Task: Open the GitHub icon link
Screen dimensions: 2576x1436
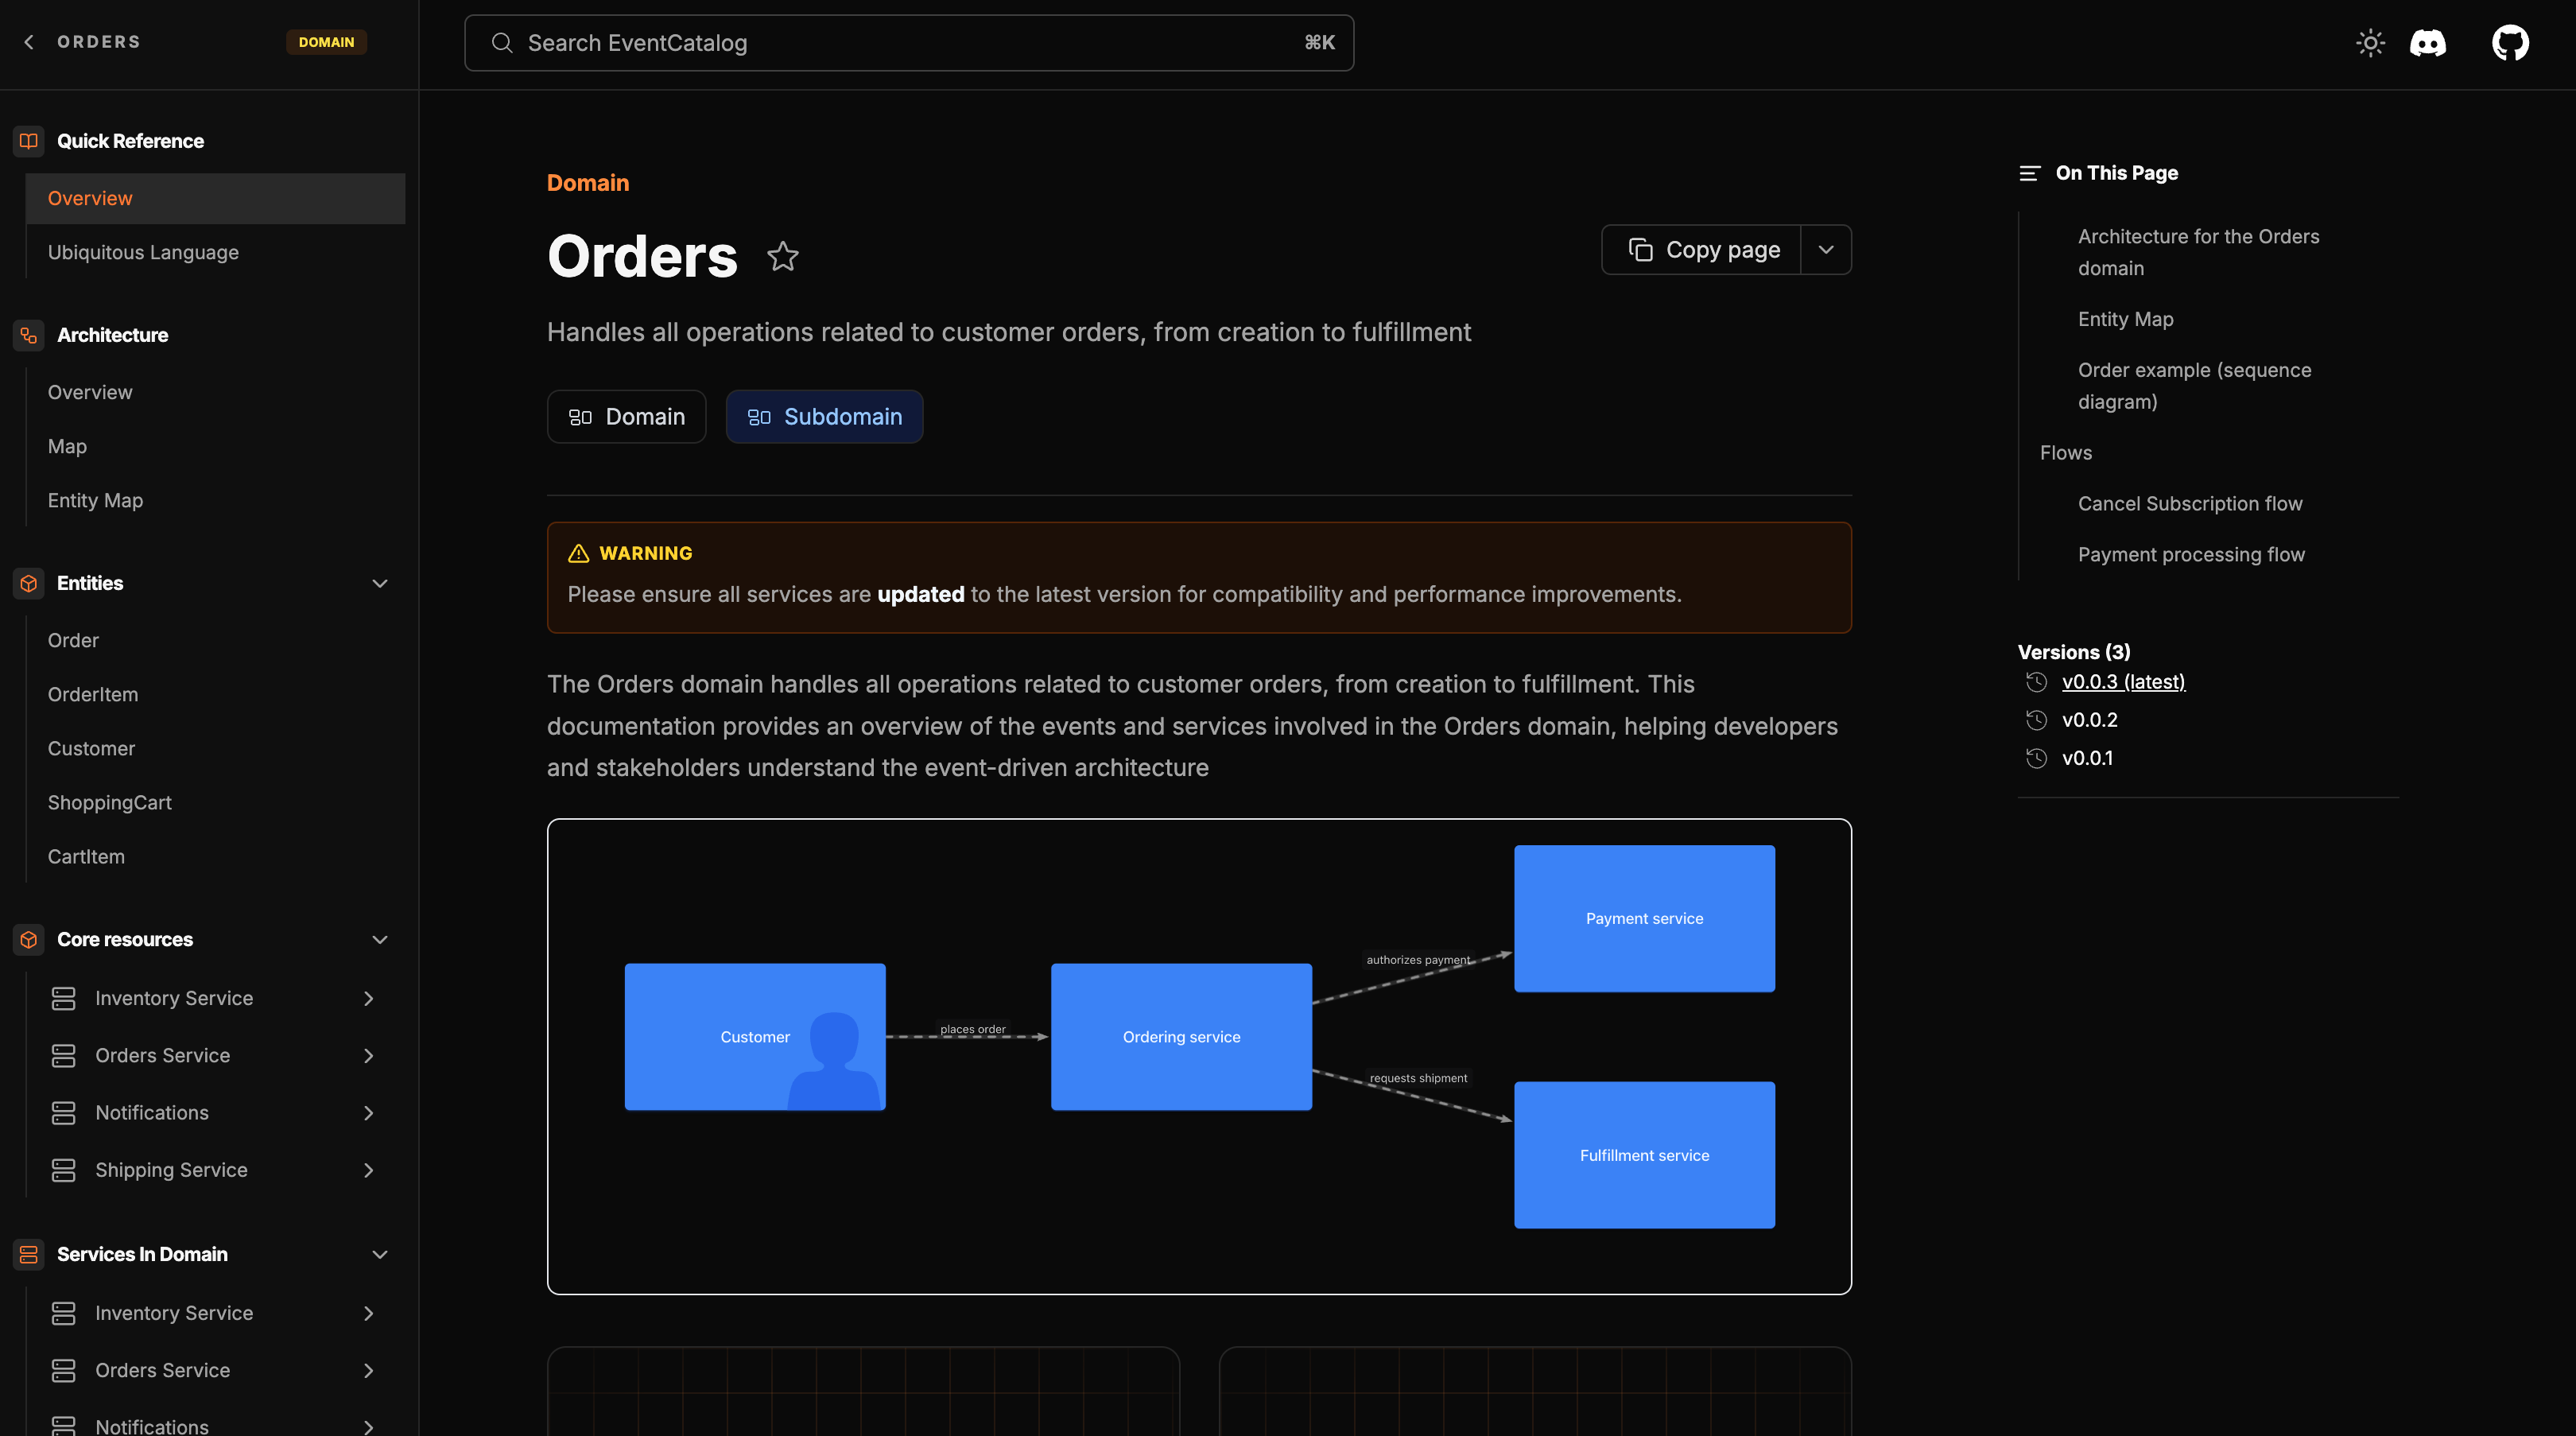Action: coord(2510,43)
